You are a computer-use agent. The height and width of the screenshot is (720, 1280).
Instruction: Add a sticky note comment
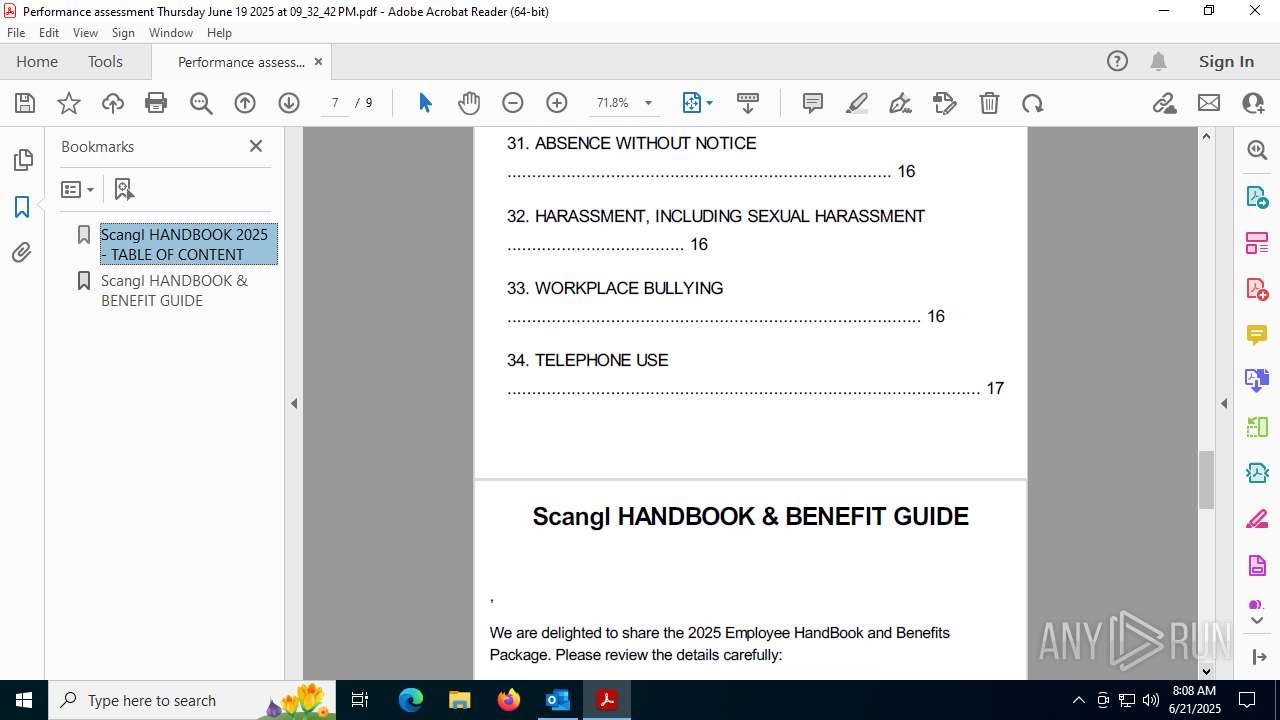click(x=813, y=103)
